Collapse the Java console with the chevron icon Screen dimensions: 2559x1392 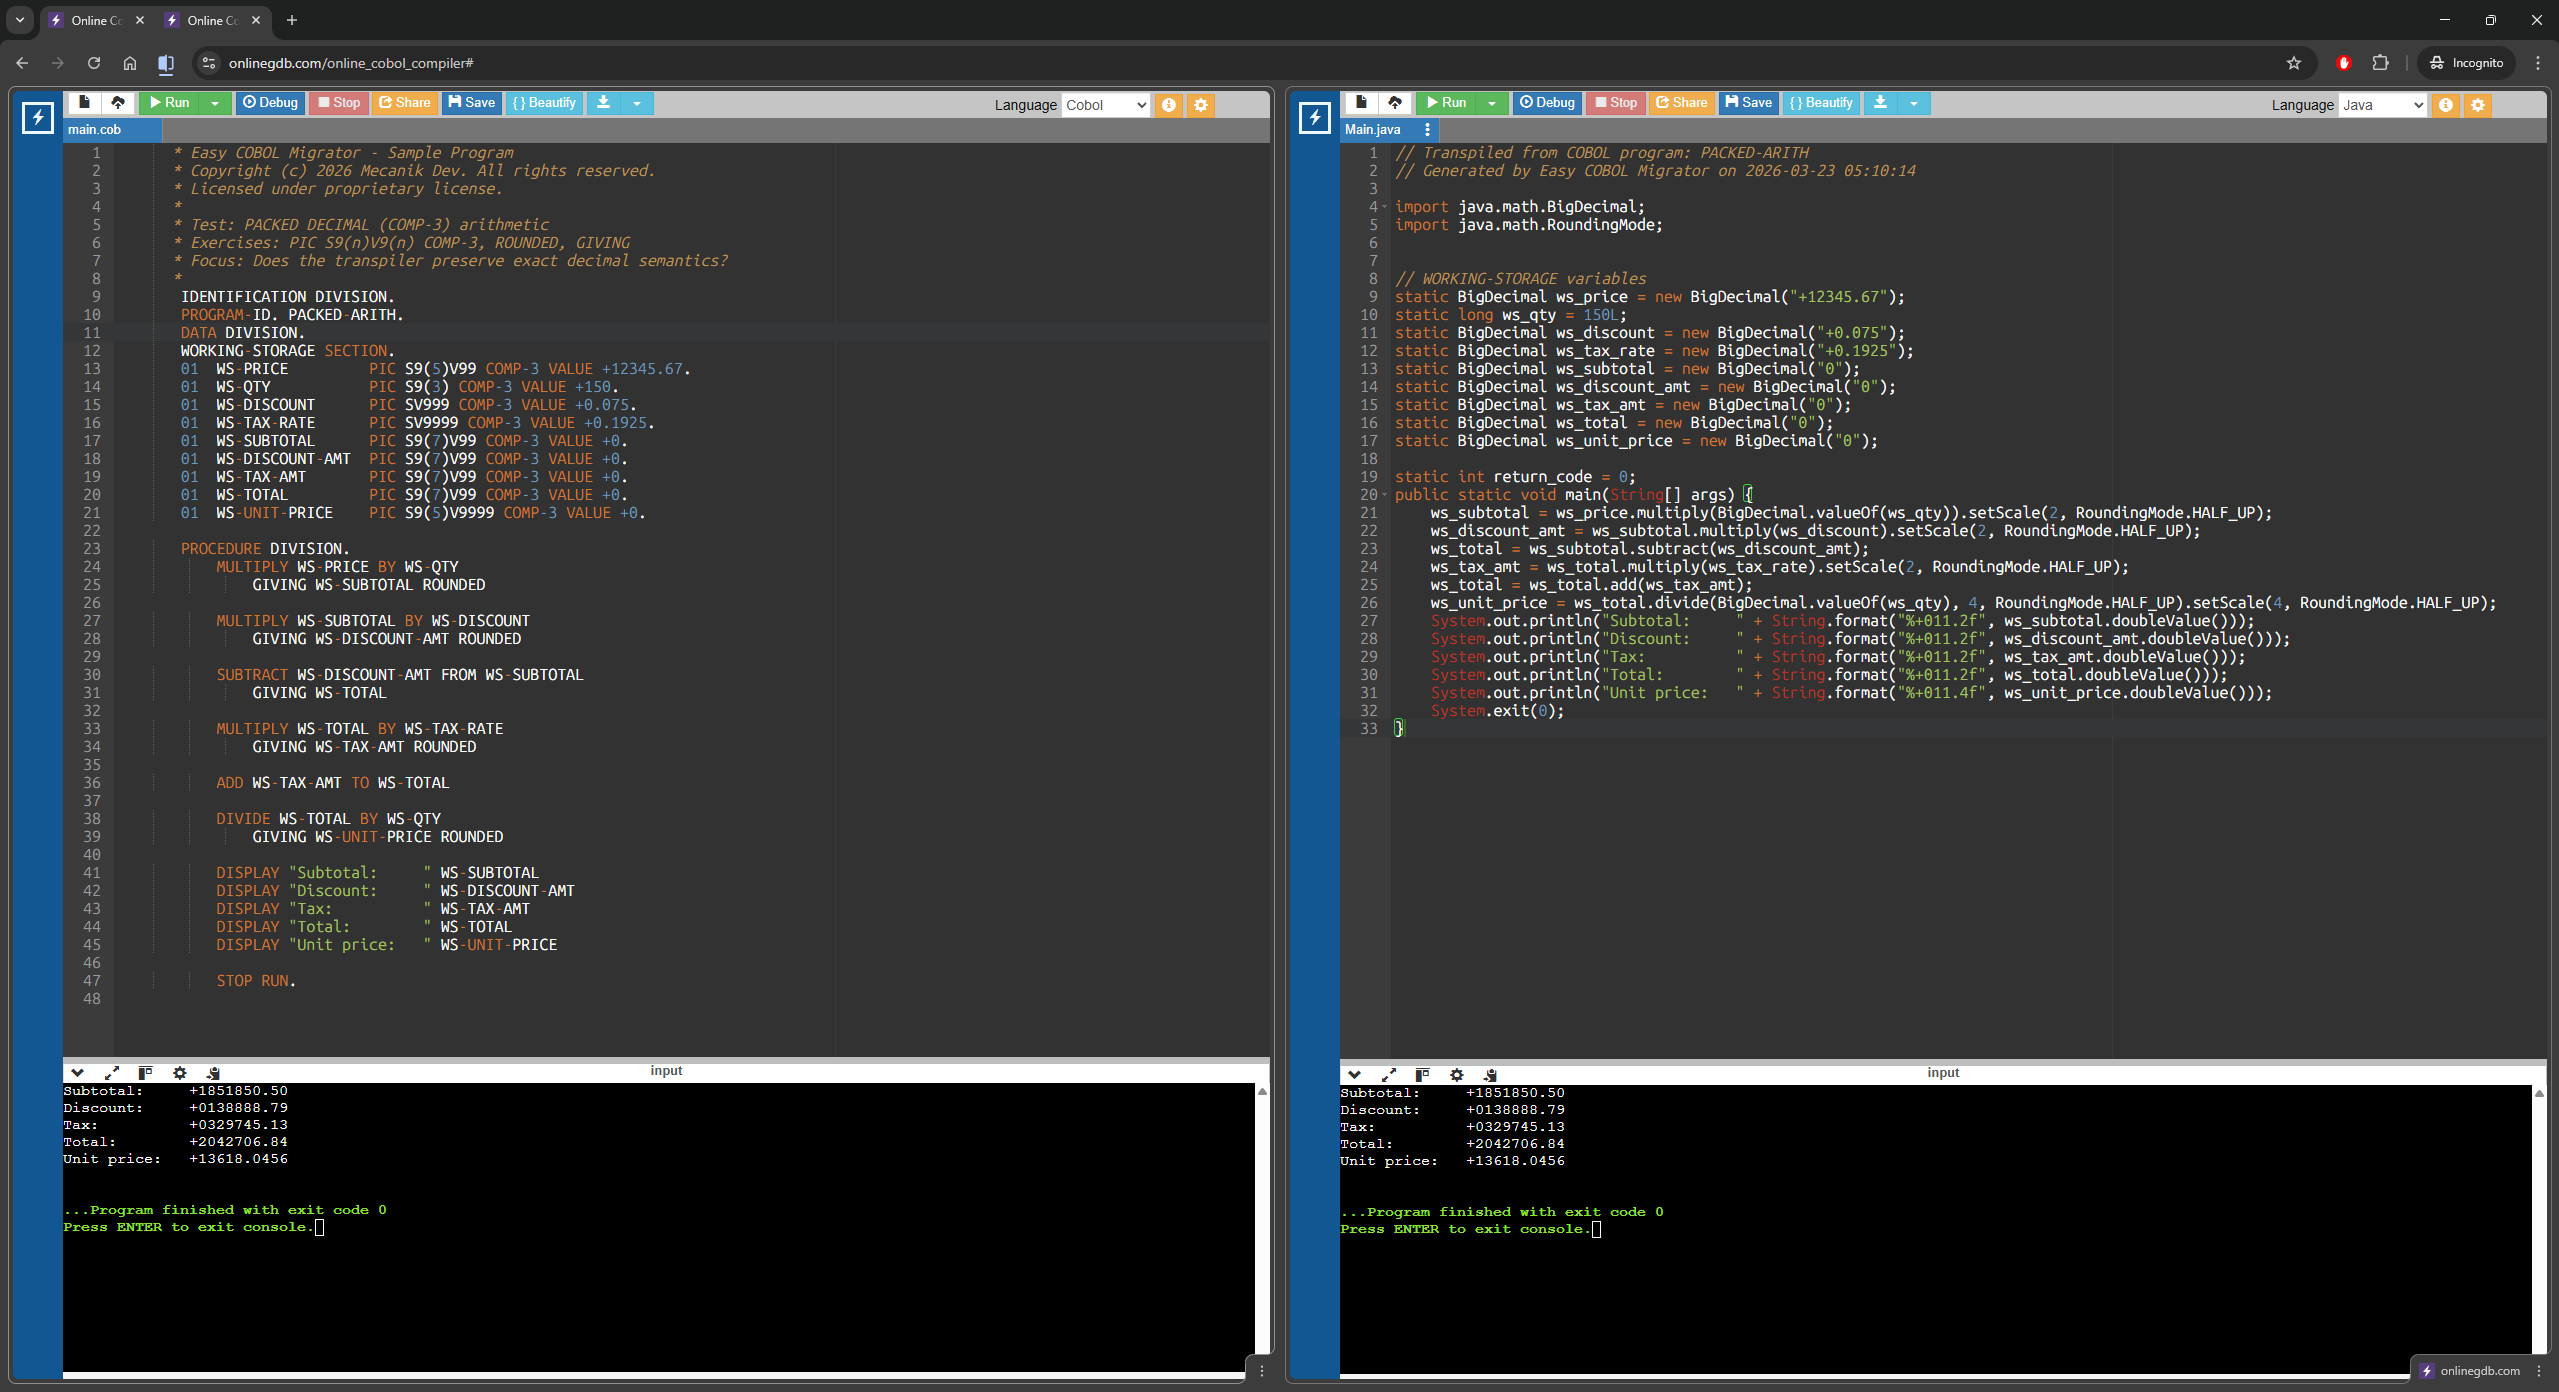(x=1355, y=1075)
